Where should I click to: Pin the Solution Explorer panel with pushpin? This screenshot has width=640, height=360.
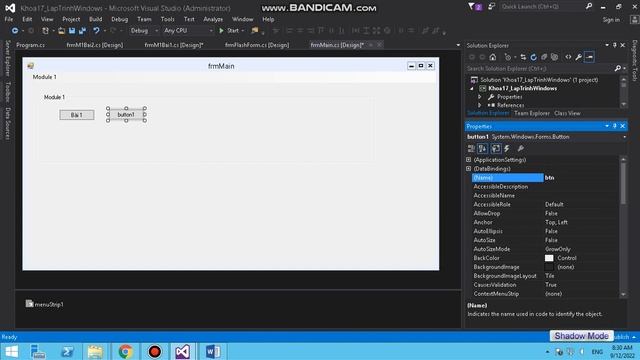615,45
